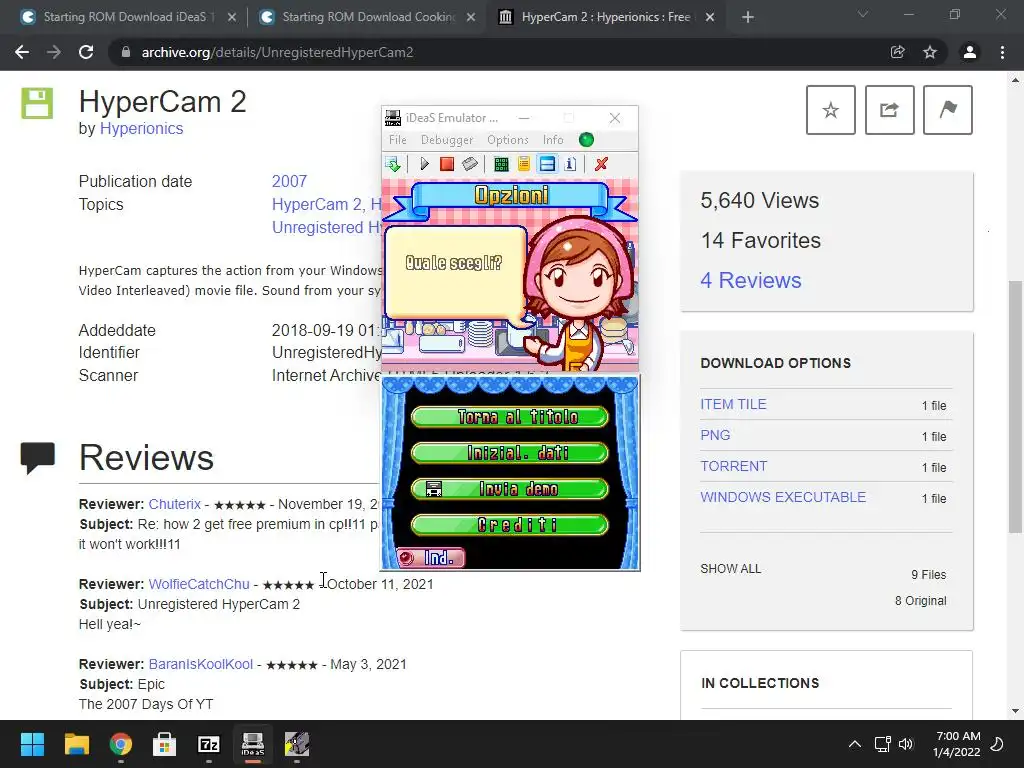Open volume control in system tray

click(x=906, y=744)
